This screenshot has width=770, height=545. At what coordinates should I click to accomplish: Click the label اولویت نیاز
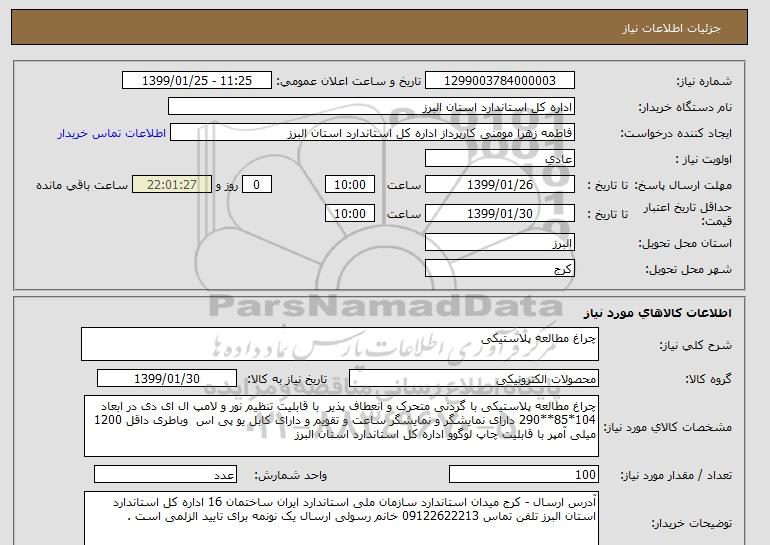pyautogui.click(x=704, y=159)
